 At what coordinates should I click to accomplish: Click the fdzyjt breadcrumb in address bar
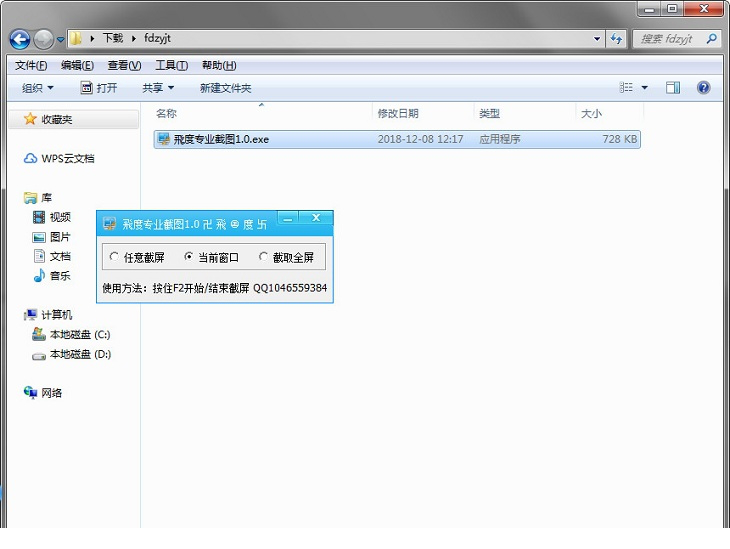(157, 38)
